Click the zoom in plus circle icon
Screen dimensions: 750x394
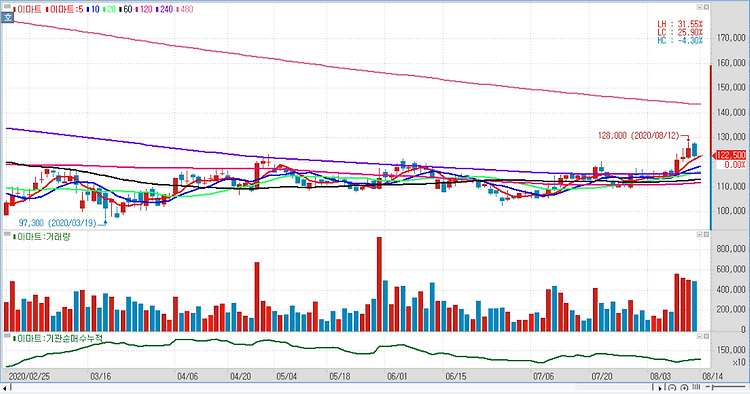684,388
